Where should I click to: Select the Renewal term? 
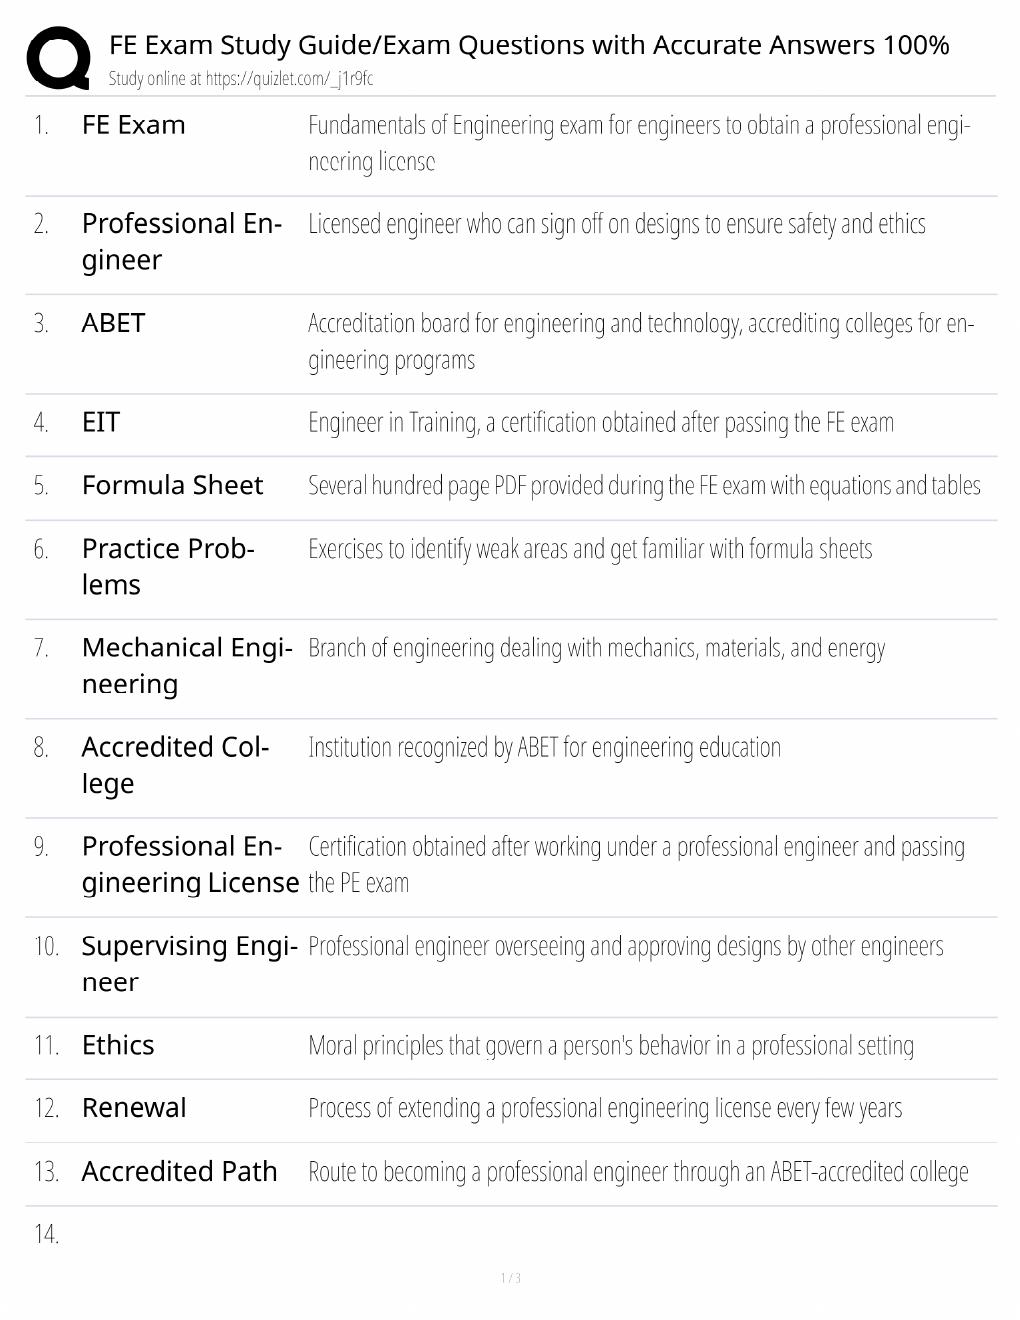point(134,1108)
